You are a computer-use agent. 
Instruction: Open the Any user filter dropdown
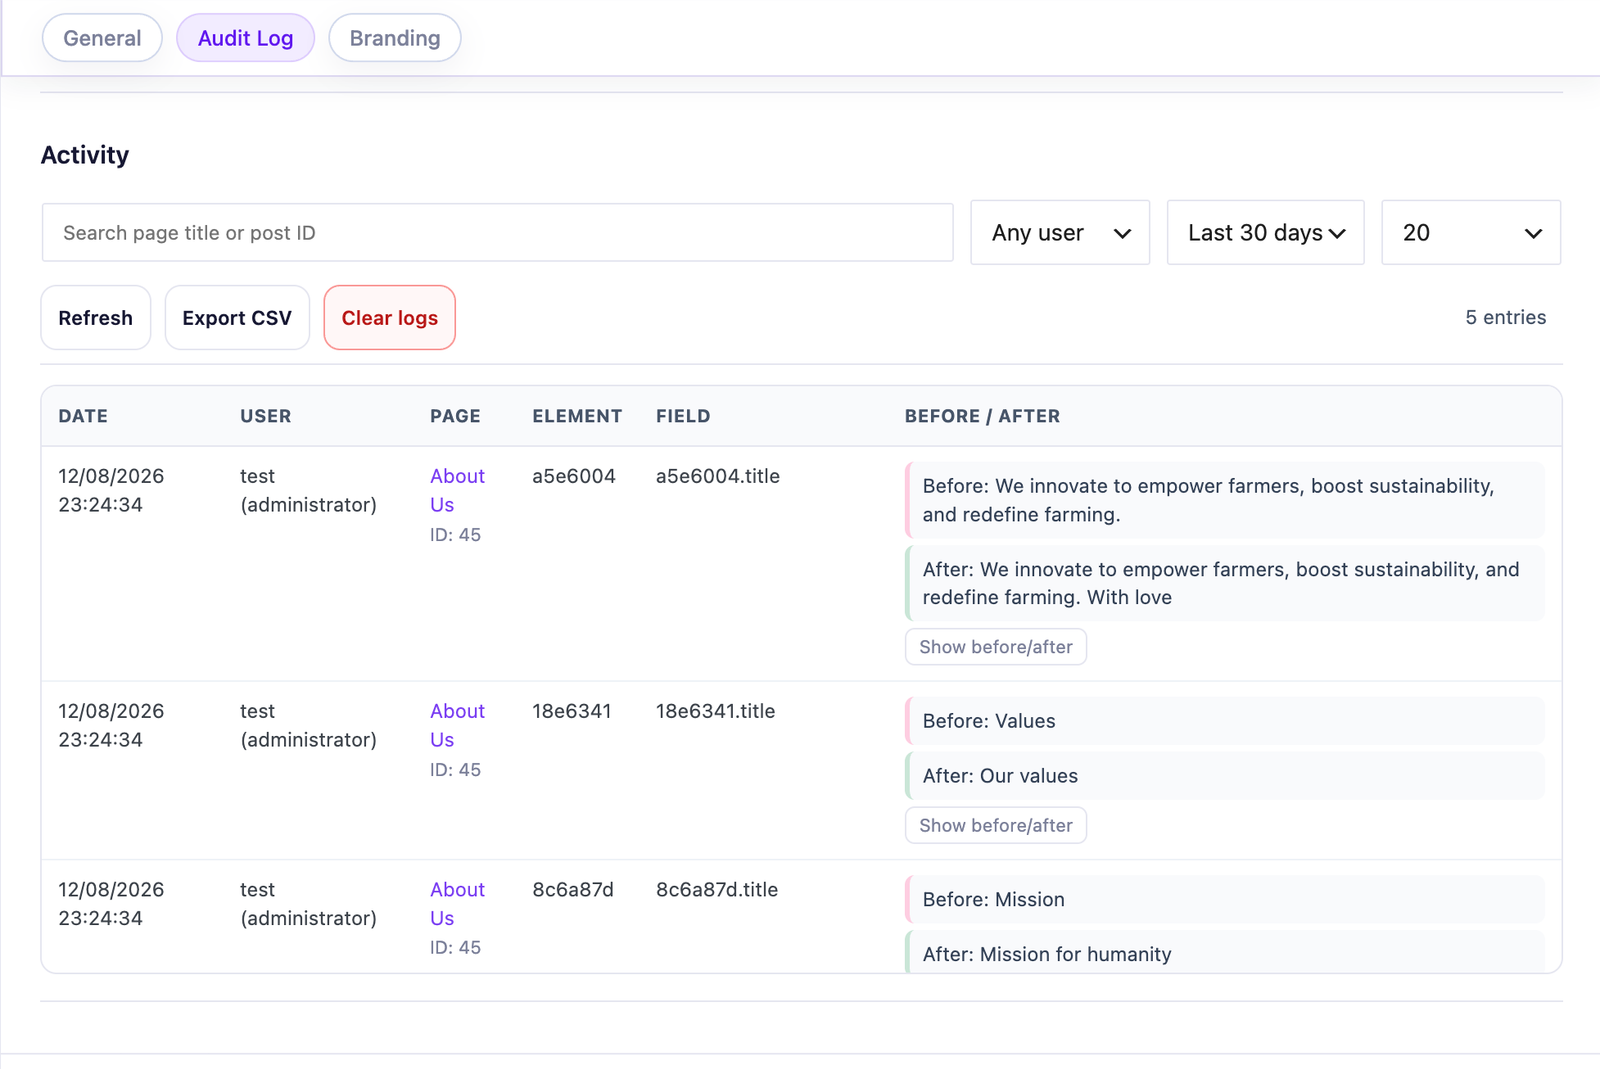pos(1060,233)
